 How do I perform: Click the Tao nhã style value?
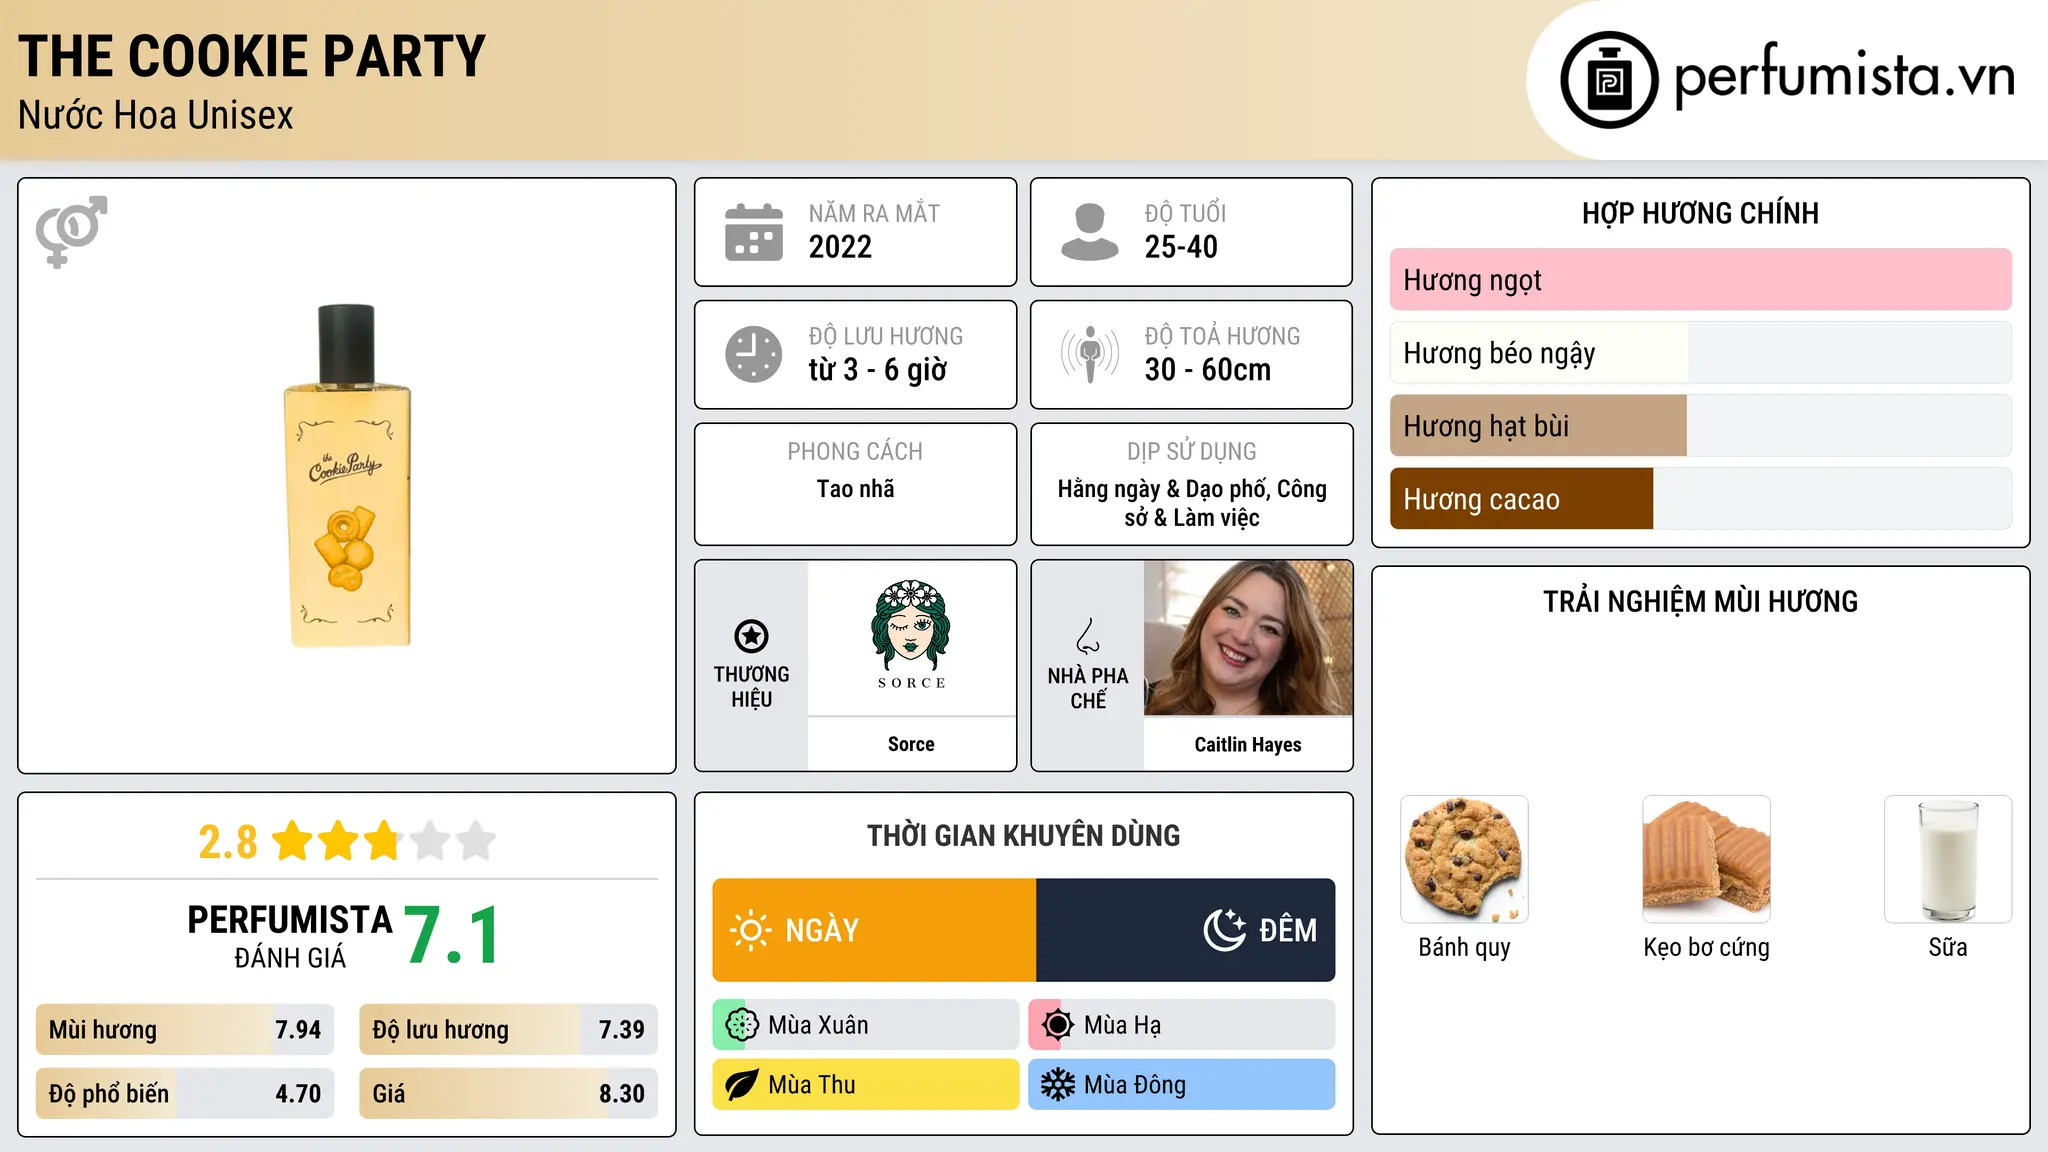click(855, 489)
